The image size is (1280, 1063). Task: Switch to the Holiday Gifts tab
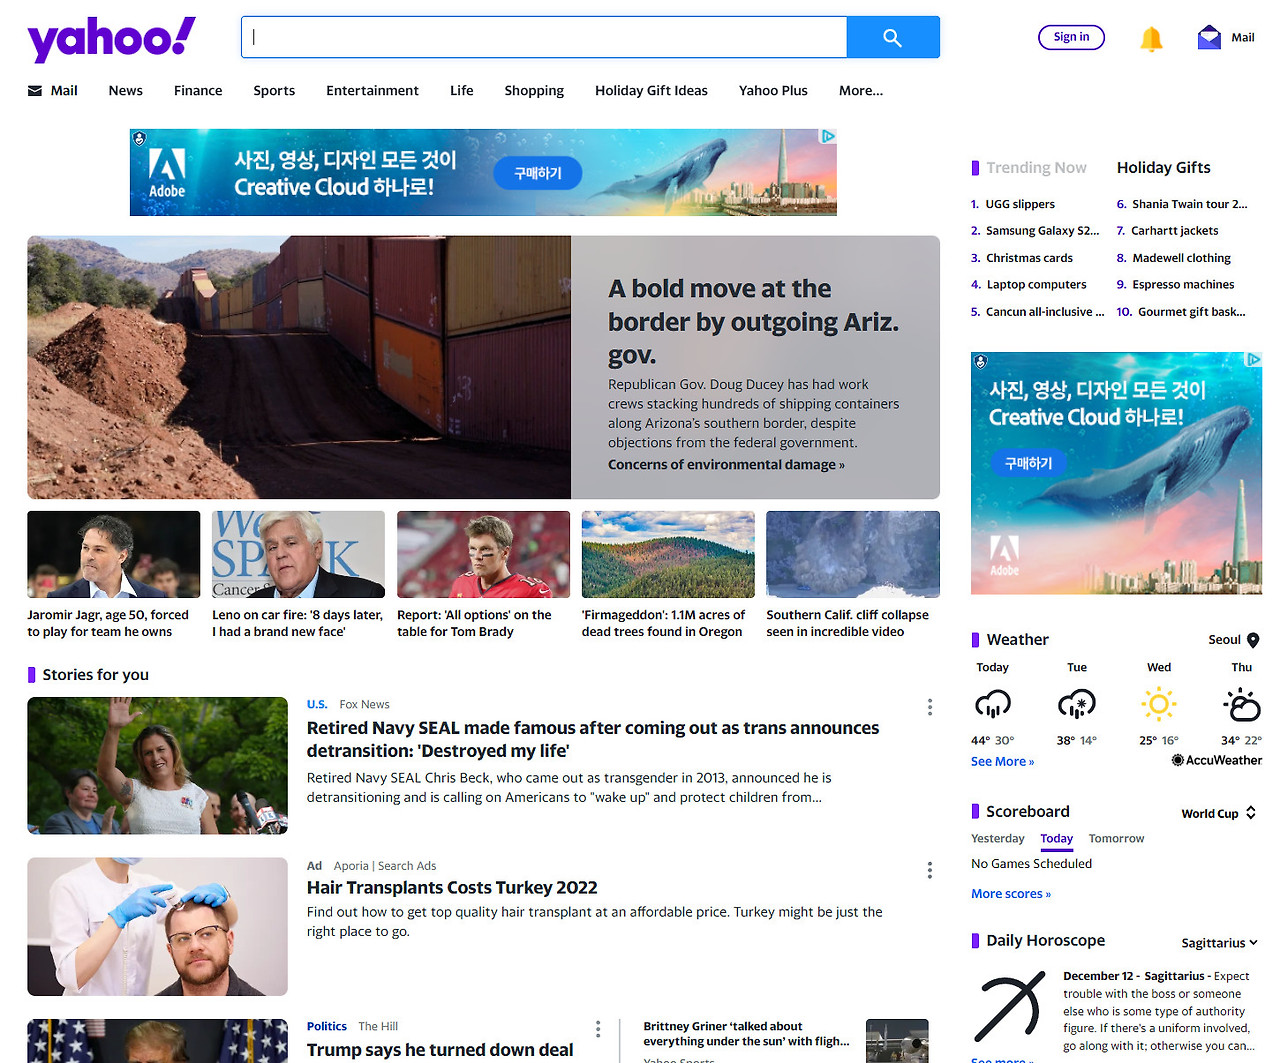click(1164, 168)
